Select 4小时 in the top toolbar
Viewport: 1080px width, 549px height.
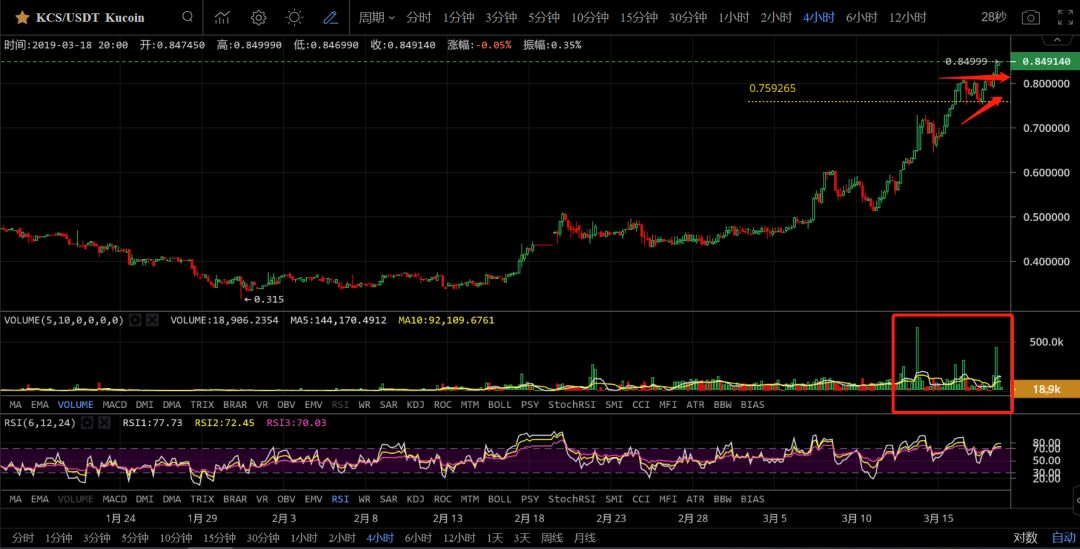tap(819, 17)
